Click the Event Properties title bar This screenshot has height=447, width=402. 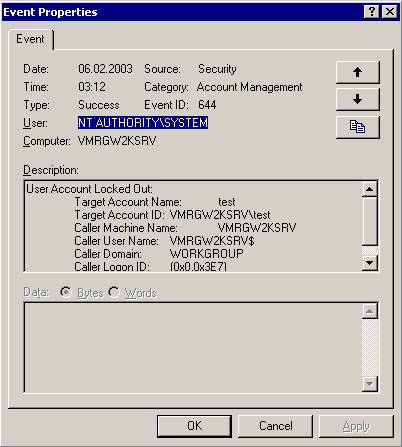pyautogui.click(x=183, y=12)
